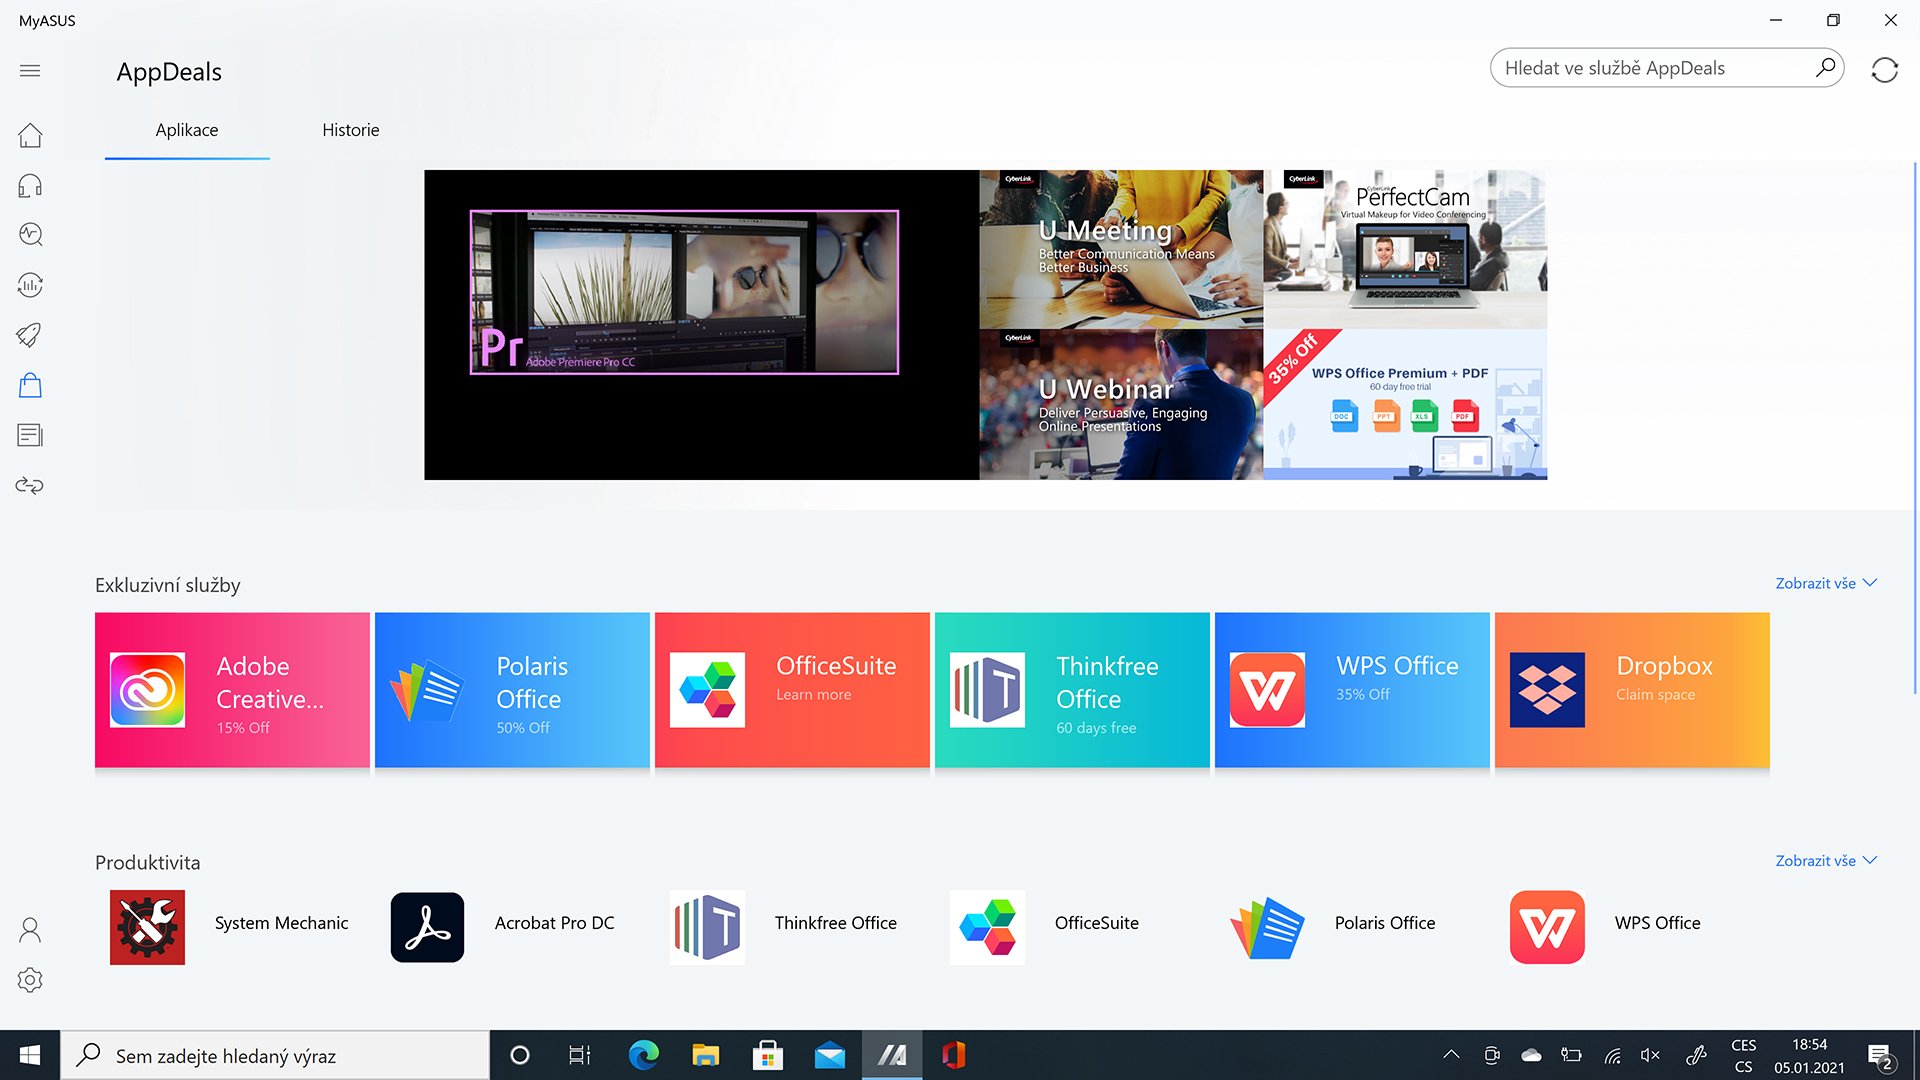Viewport: 1920px width, 1080px height.
Task: Click the U Meeting banner
Action: coord(1121,249)
